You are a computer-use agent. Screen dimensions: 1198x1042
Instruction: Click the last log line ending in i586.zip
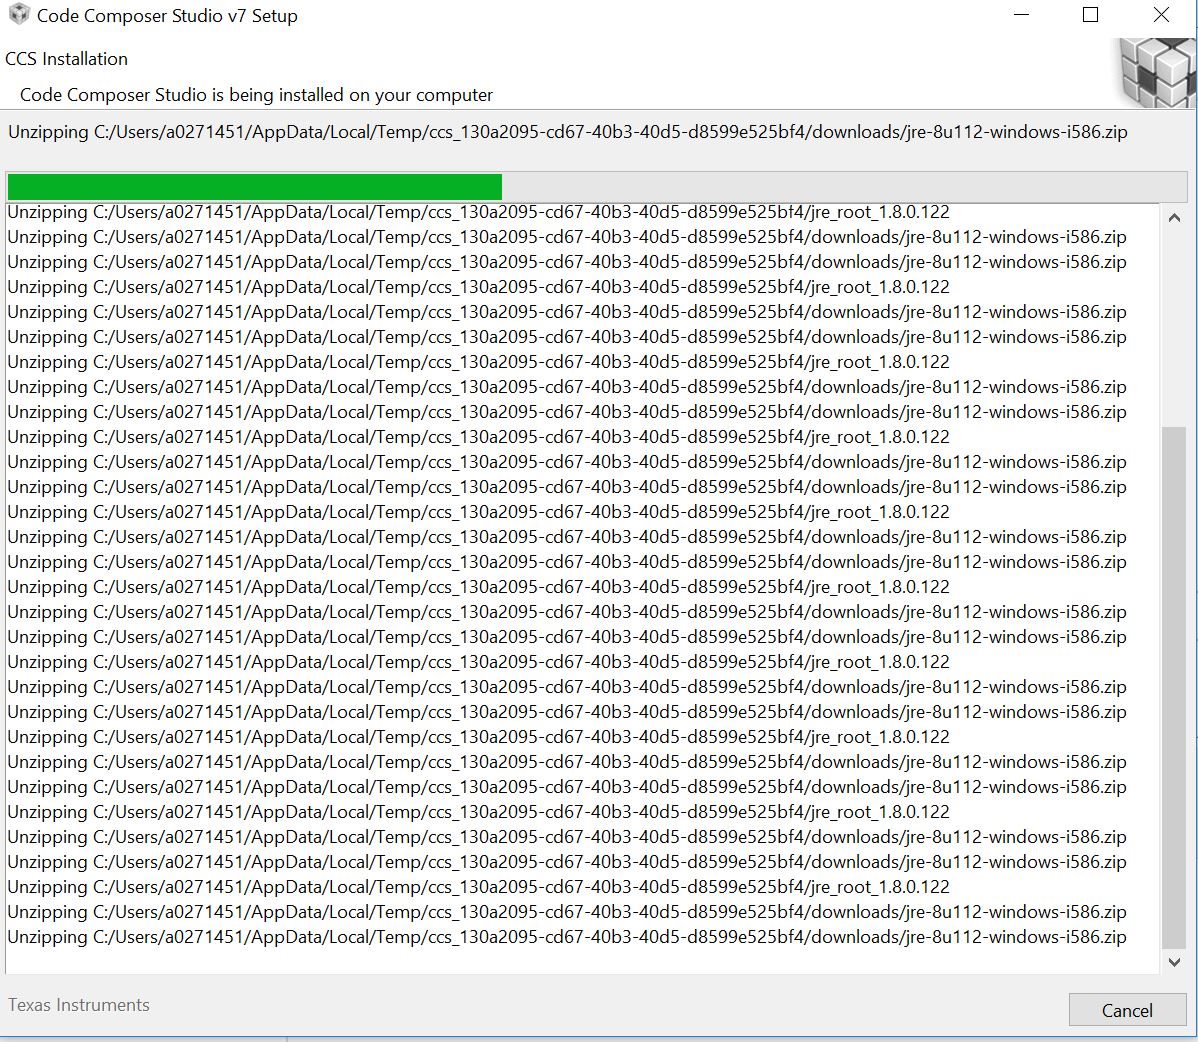(x=567, y=937)
